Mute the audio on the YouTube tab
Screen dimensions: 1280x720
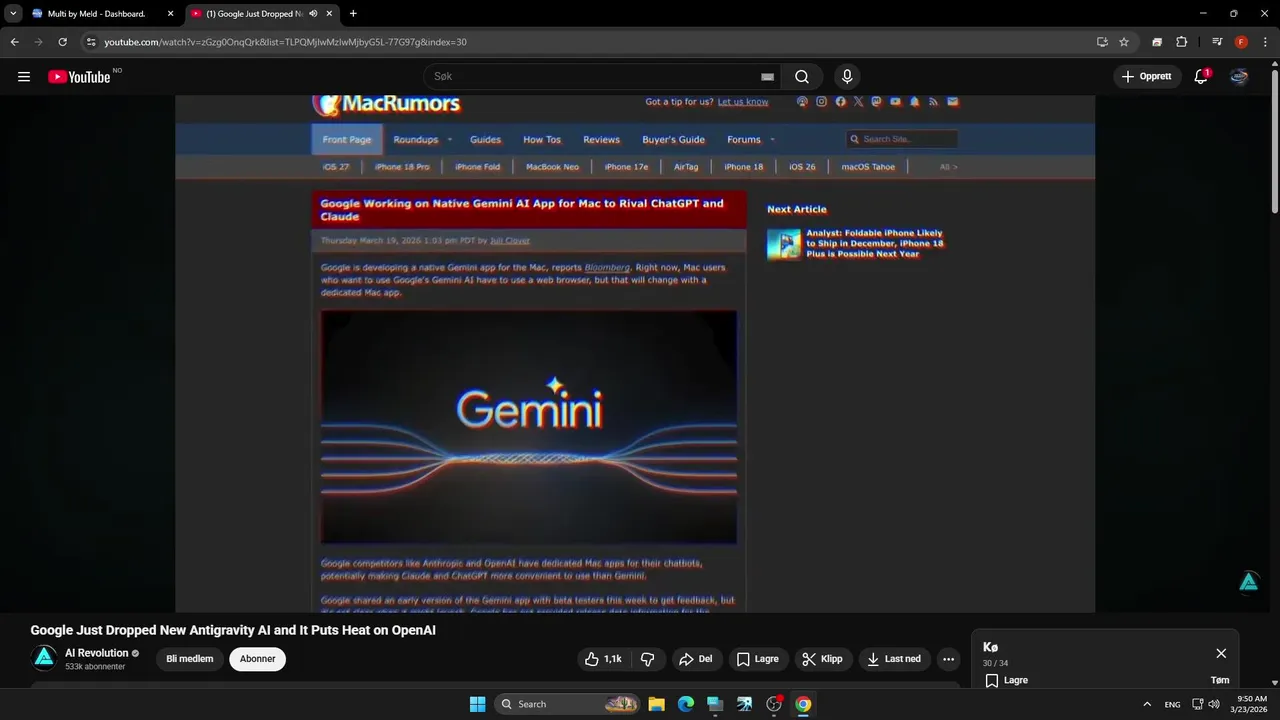pyautogui.click(x=314, y=14)
